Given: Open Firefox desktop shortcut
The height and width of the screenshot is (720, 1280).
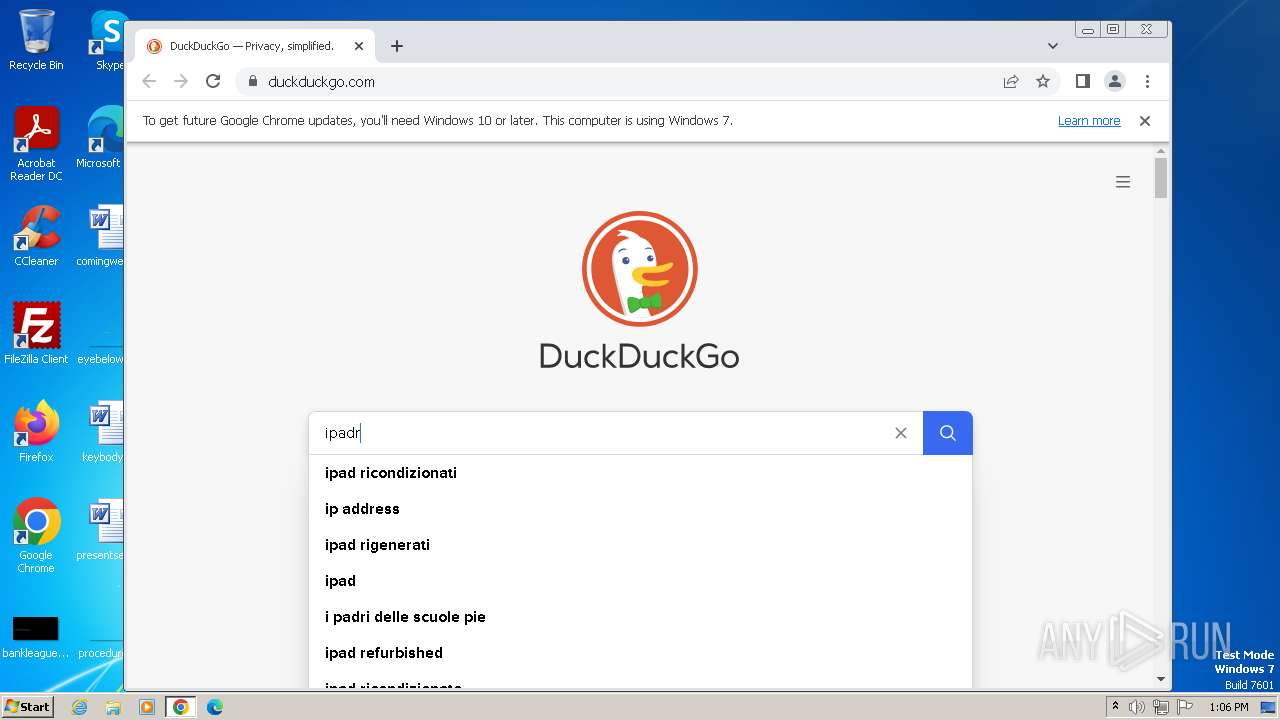Looking at the screenshot, I should tap(36, 432).
